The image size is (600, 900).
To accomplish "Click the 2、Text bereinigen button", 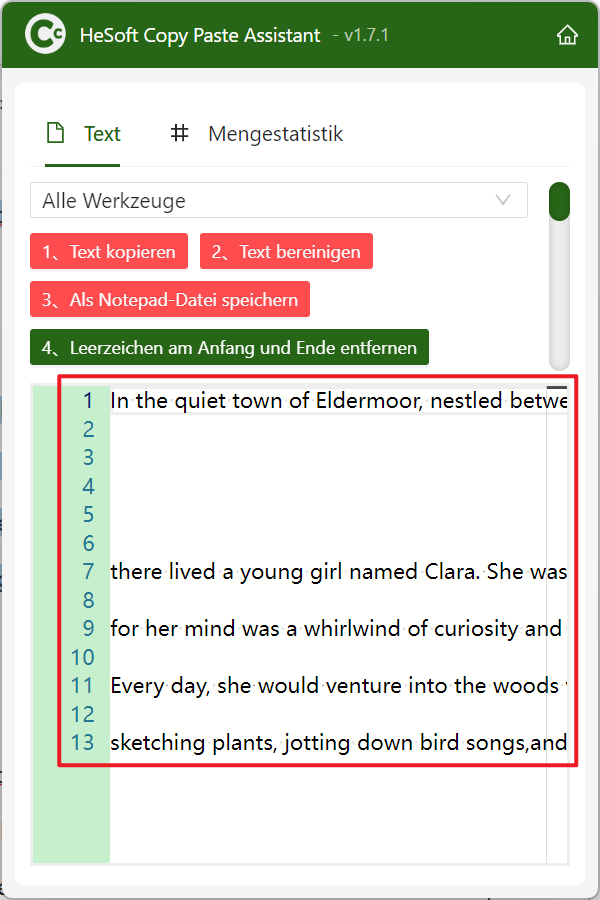I will [x=286, y=251].
